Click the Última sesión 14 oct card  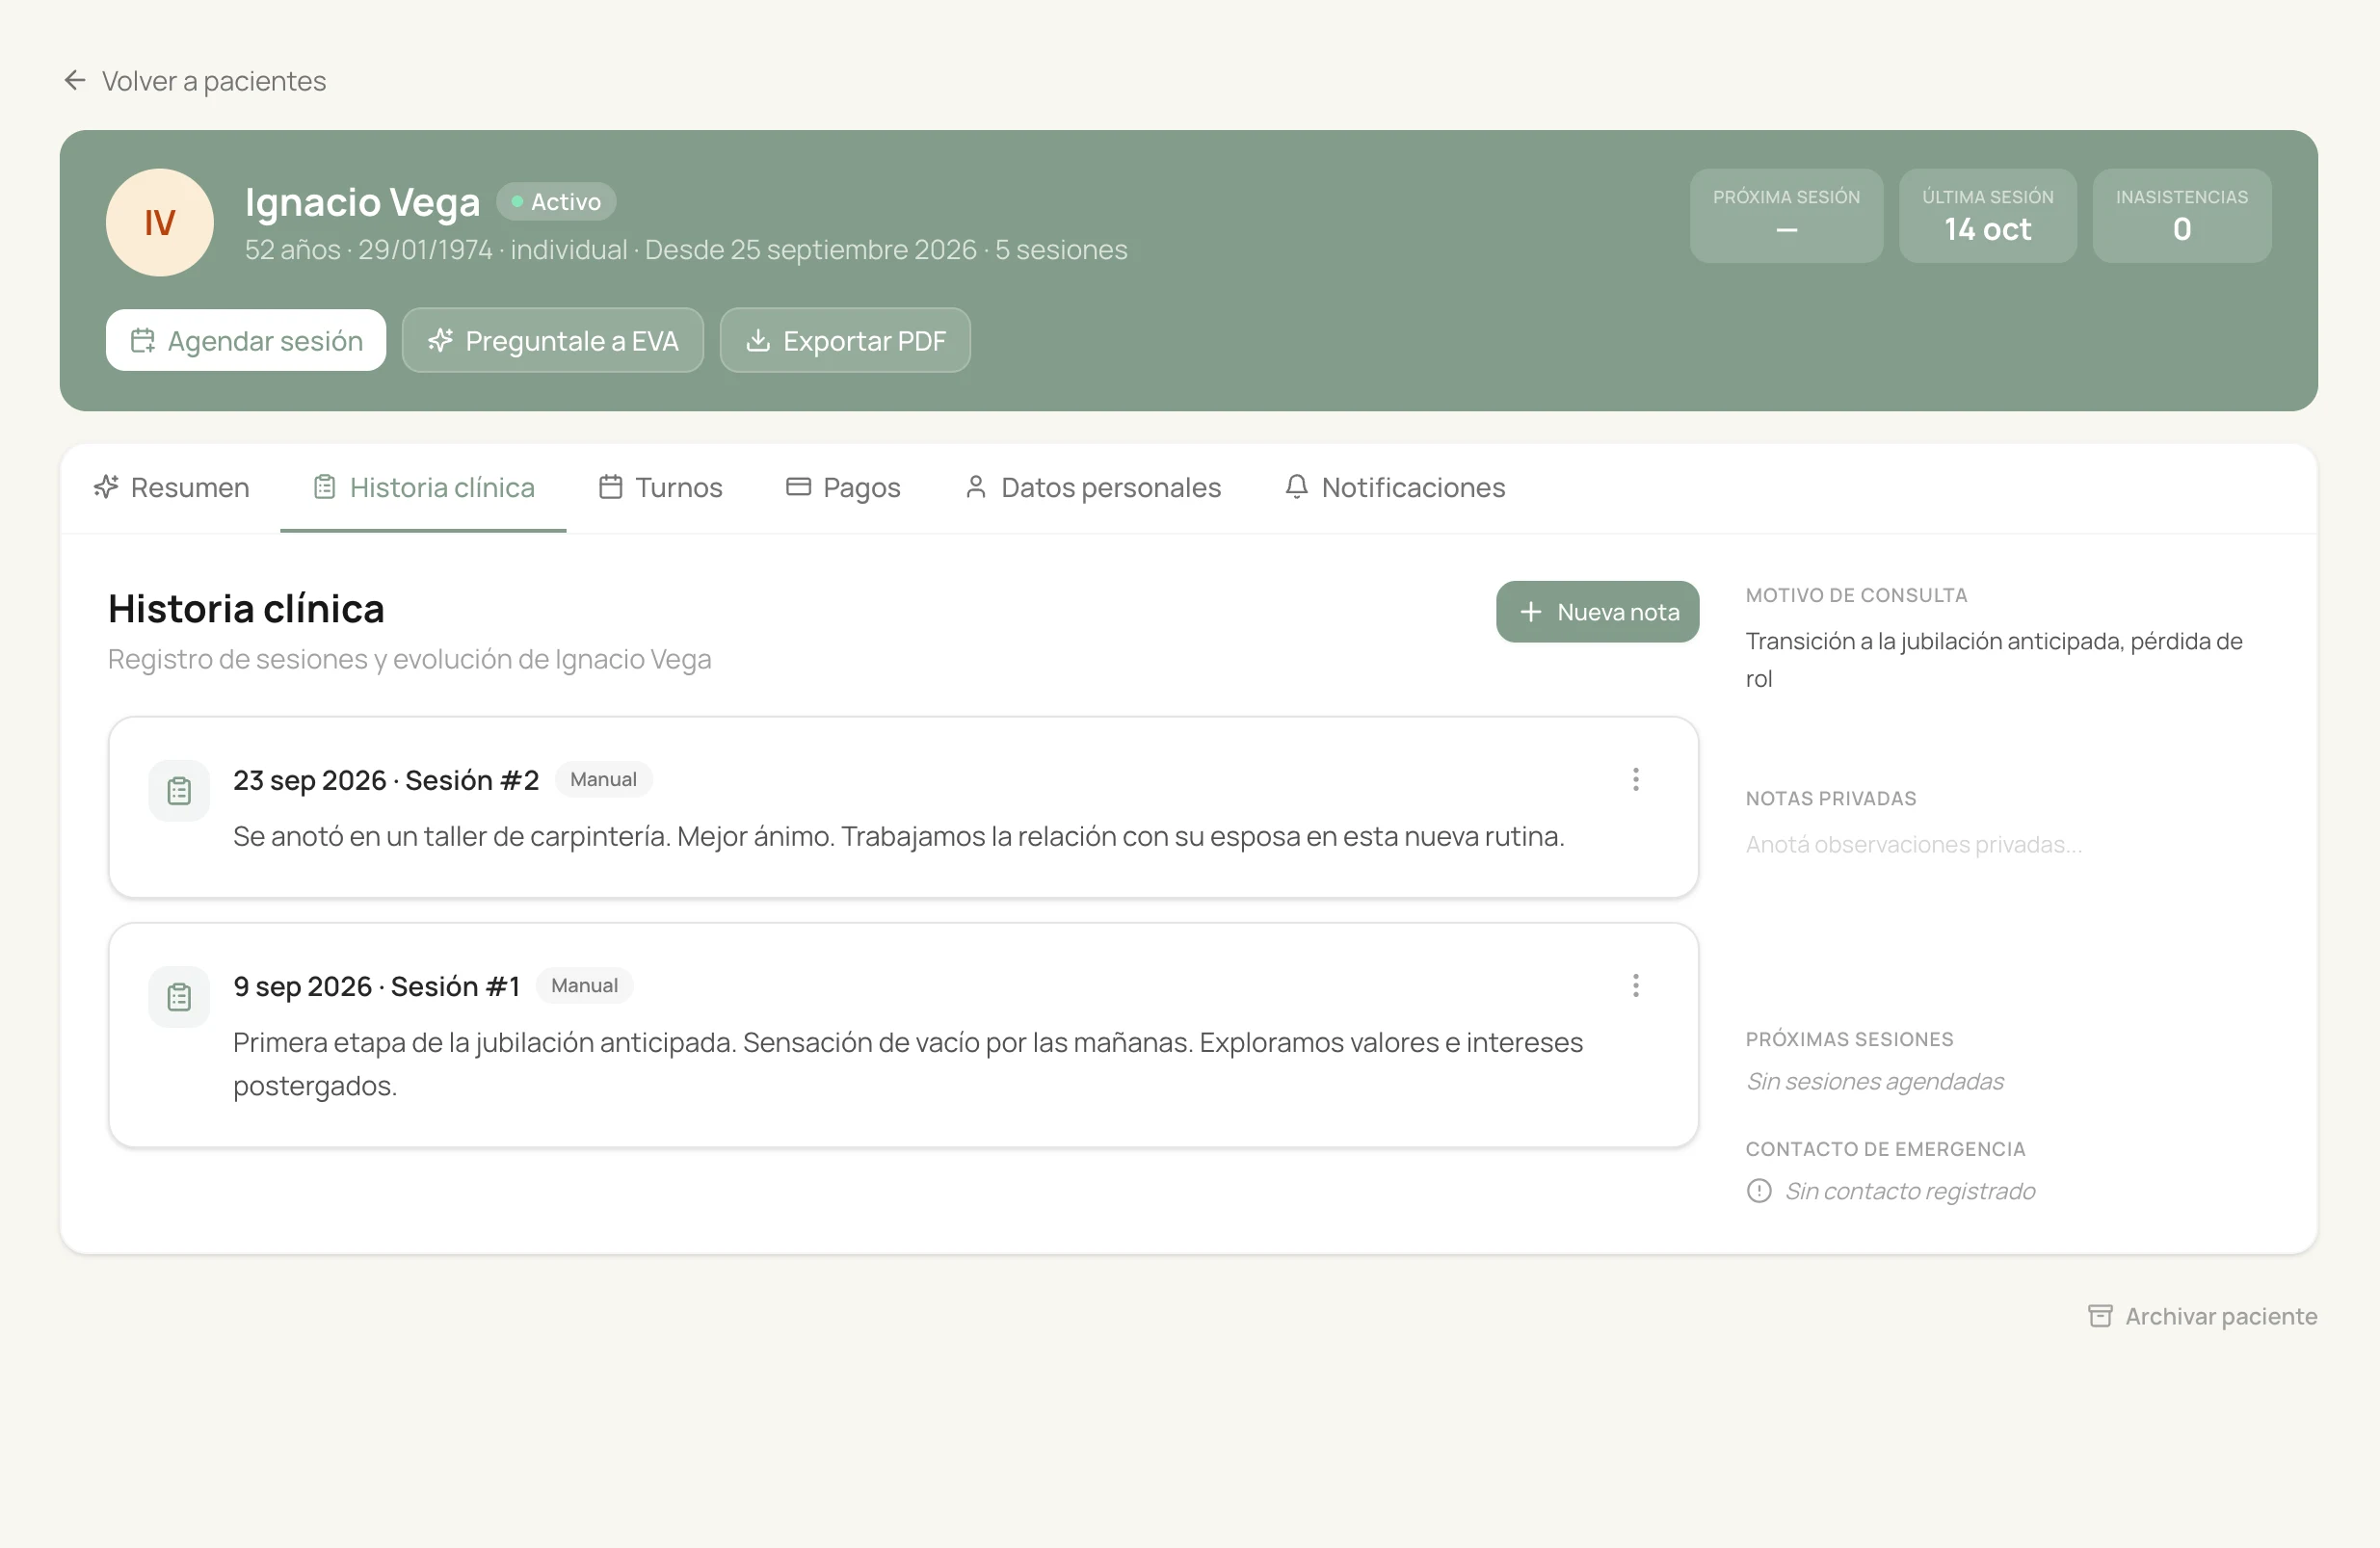[x=1988, y=215]
